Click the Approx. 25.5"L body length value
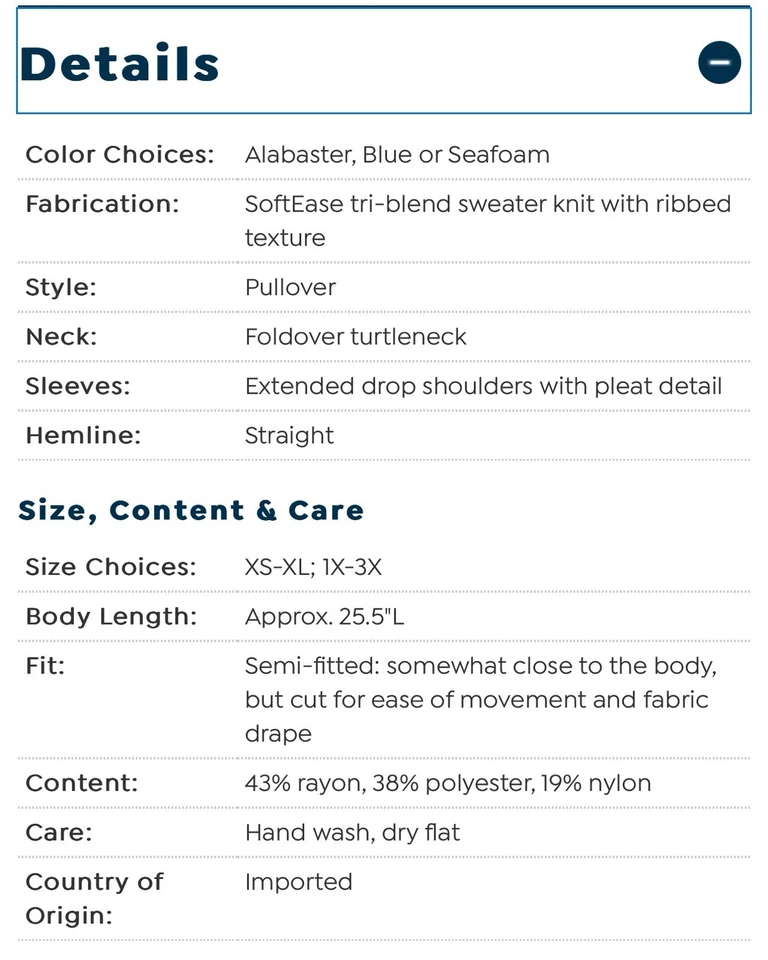Screen dimensions: 768x960 (x=324, y=616)
